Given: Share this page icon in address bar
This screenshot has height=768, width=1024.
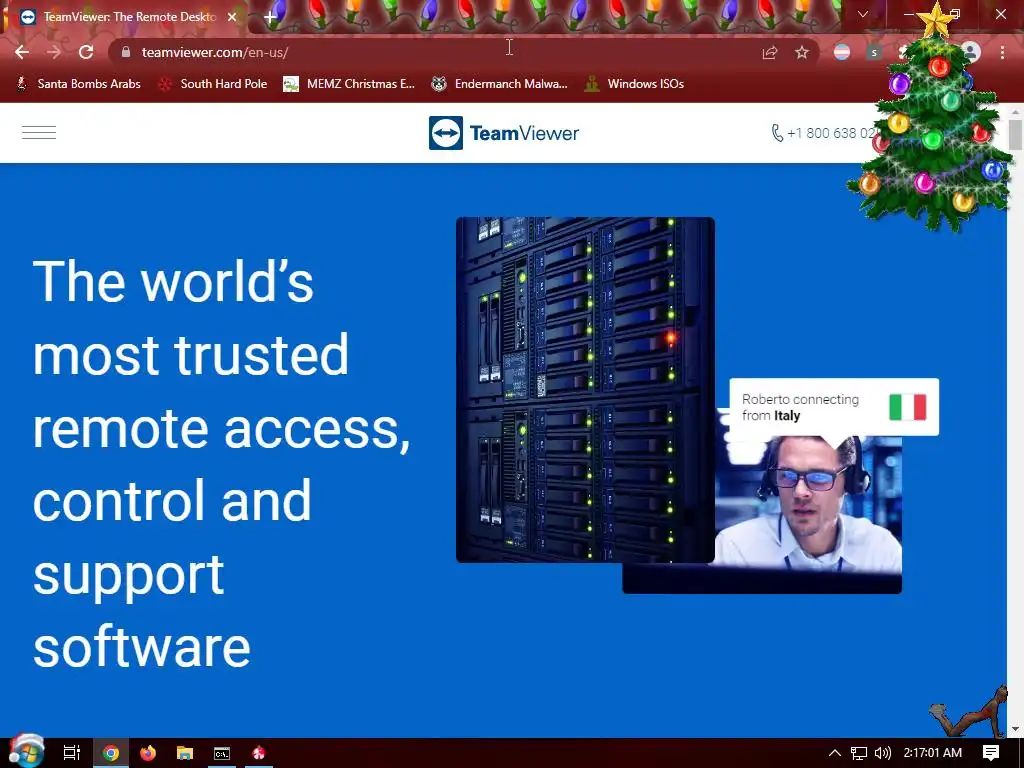Looking at the screenshot, I should coord(770,52).
